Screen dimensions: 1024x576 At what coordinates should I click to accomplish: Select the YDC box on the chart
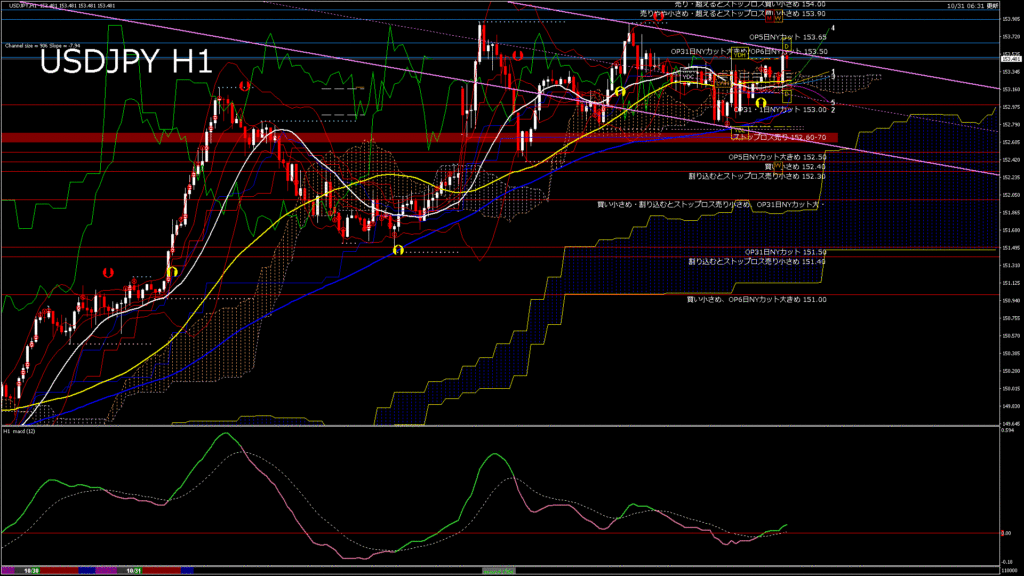tap(688, 76)
